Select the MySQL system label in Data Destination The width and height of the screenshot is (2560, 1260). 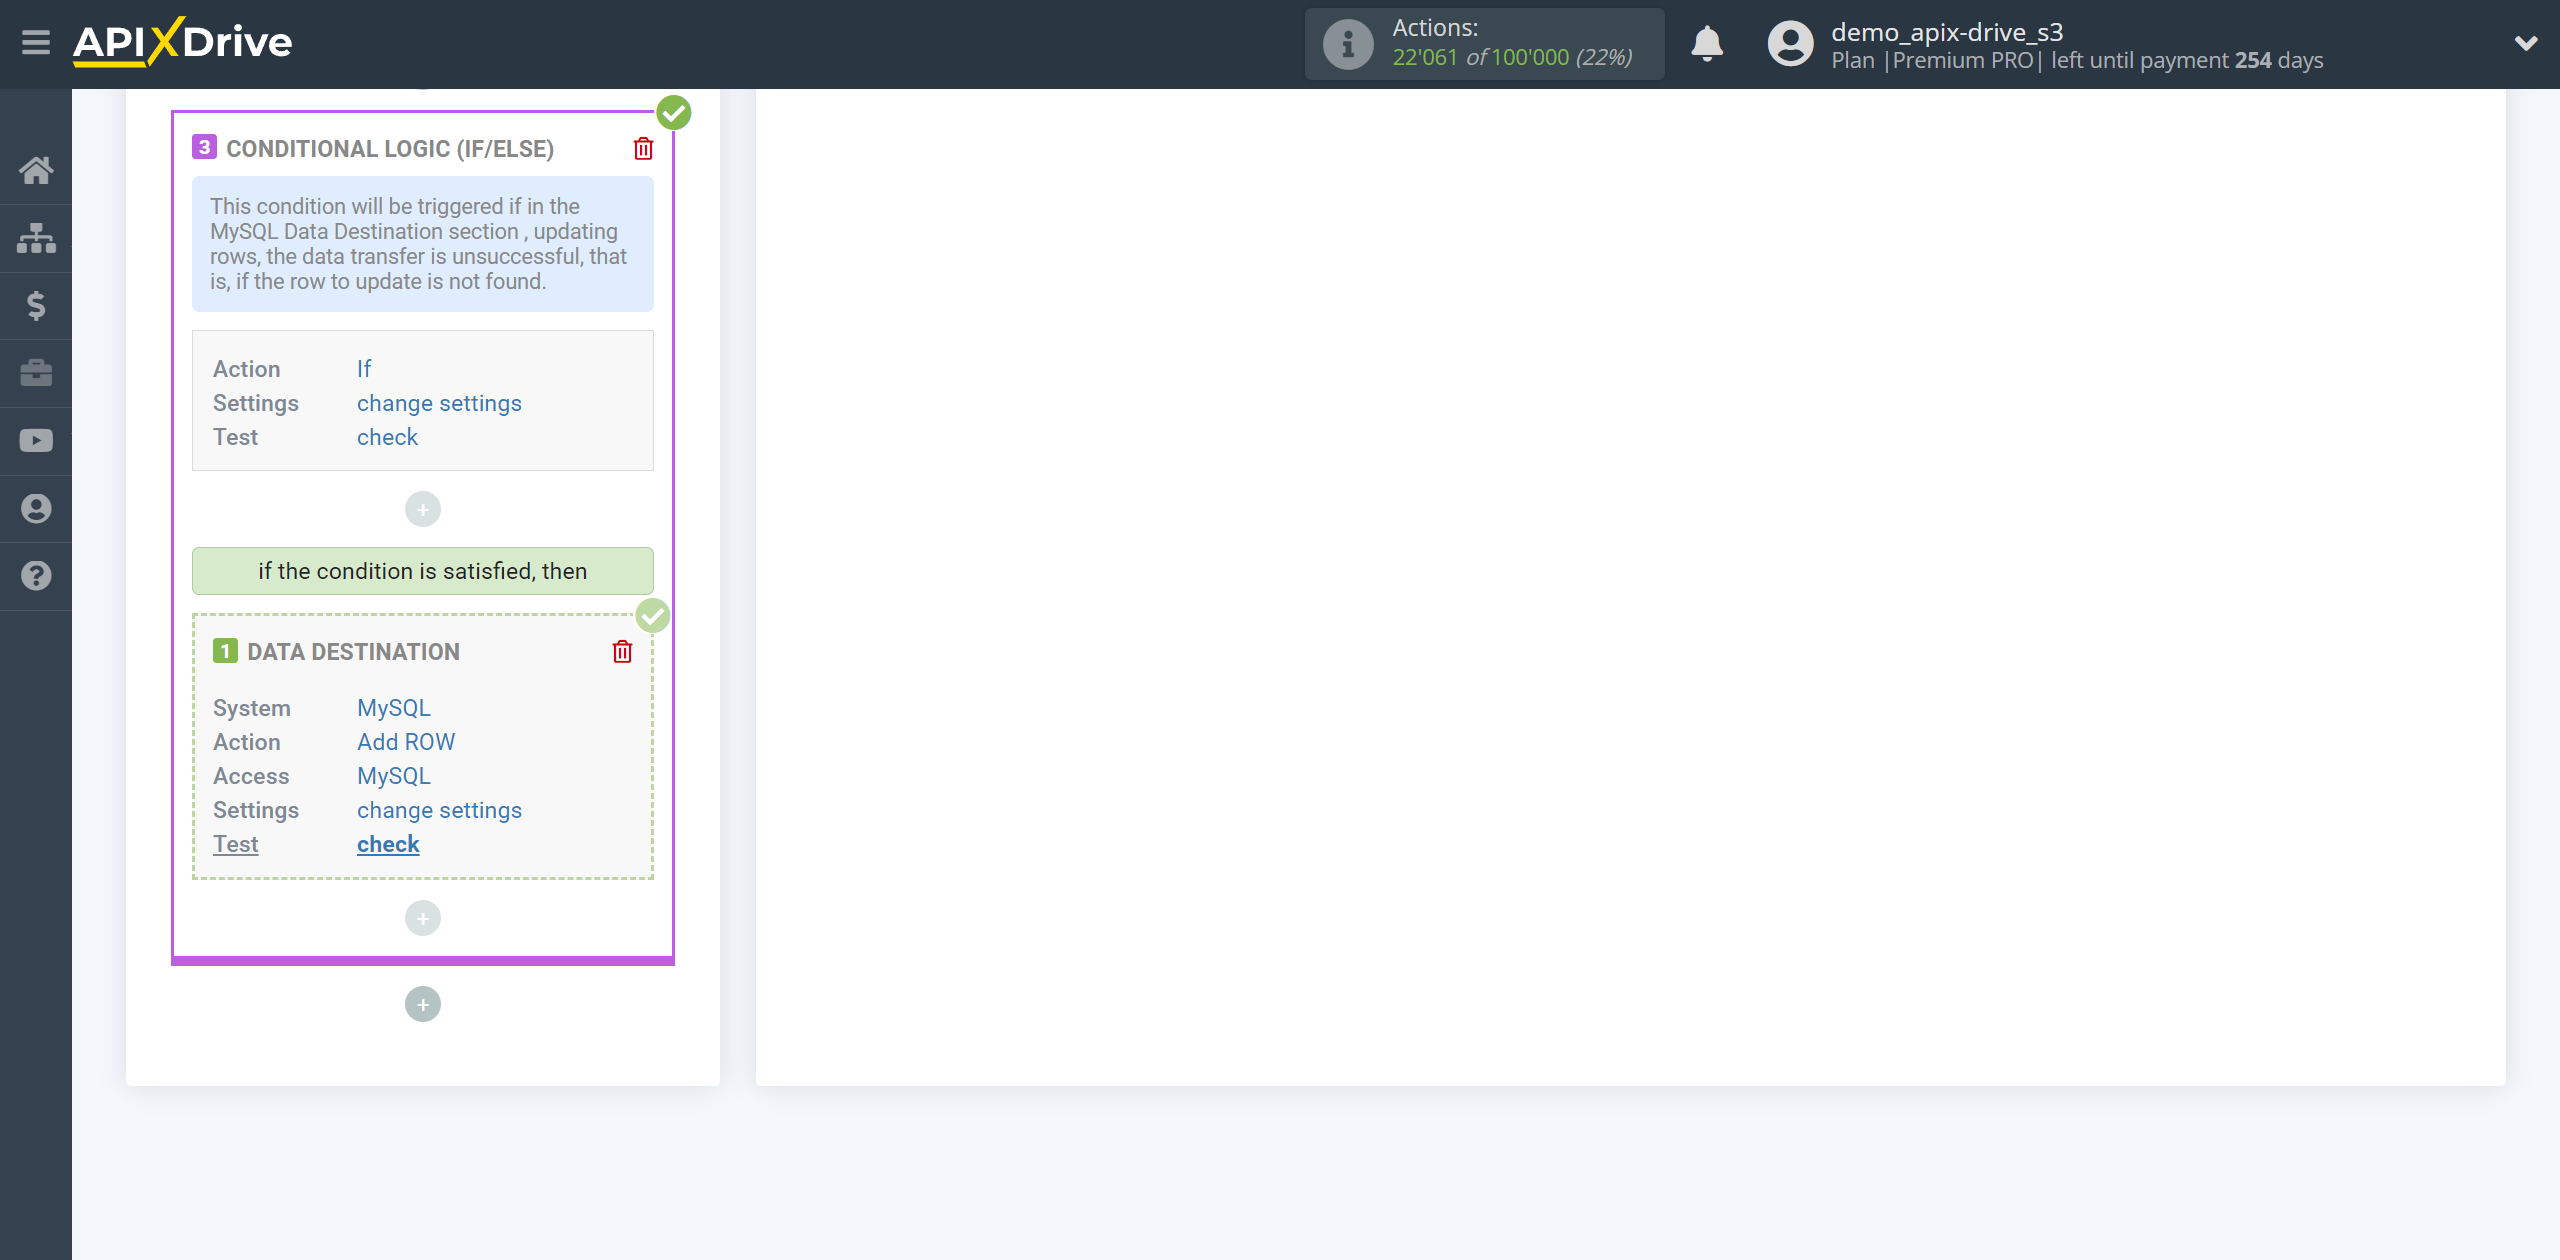coord(392,707)
